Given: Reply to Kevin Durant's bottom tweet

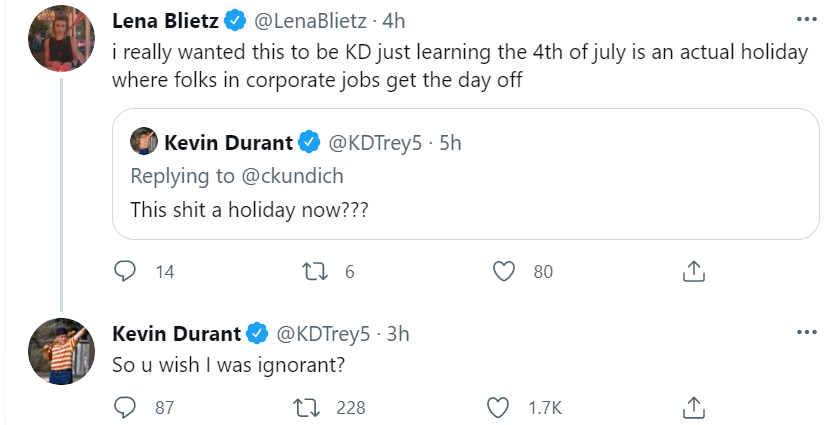Looking at the screenshot, I should (x=125, y=408).
